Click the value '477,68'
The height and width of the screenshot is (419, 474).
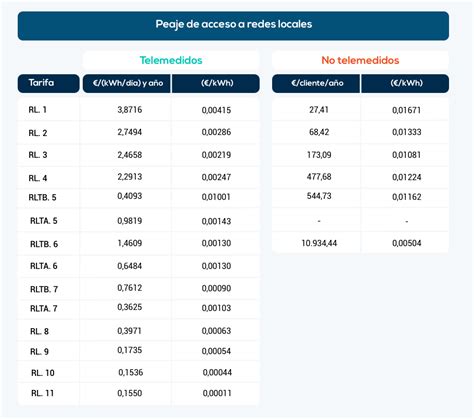(319, 177)
